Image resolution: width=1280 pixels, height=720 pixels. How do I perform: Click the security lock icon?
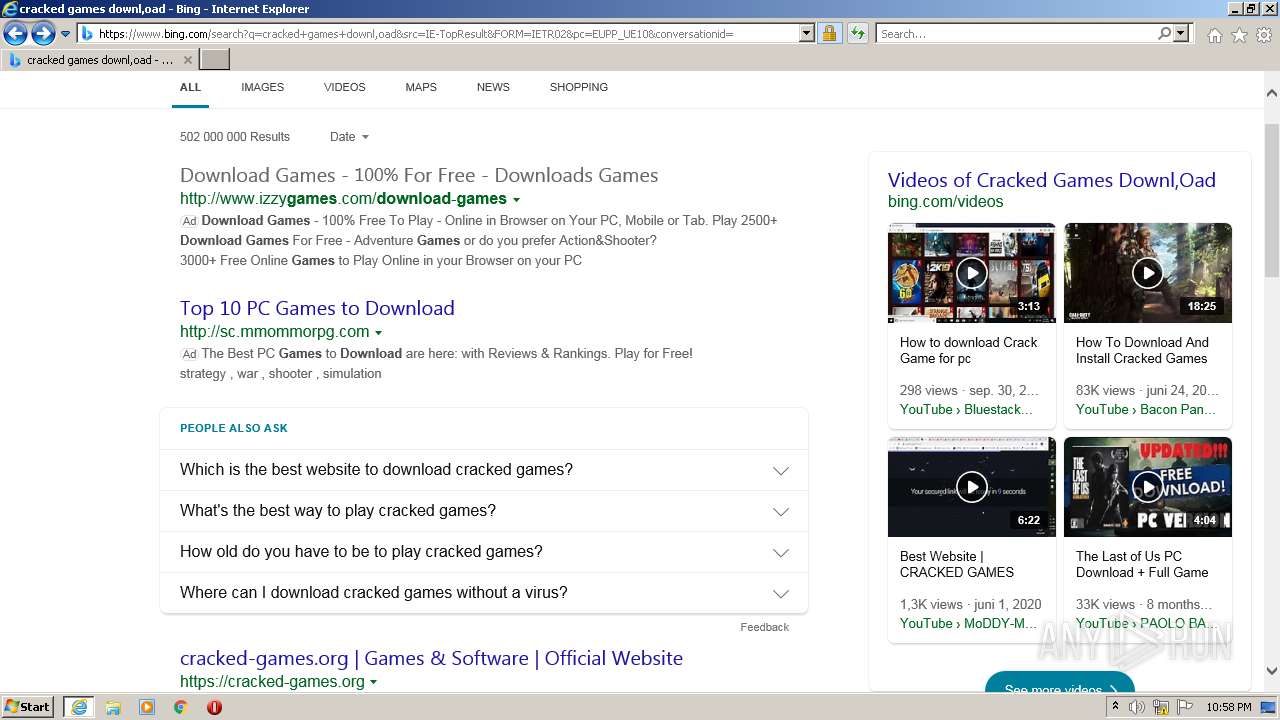[x=829, y=34]
